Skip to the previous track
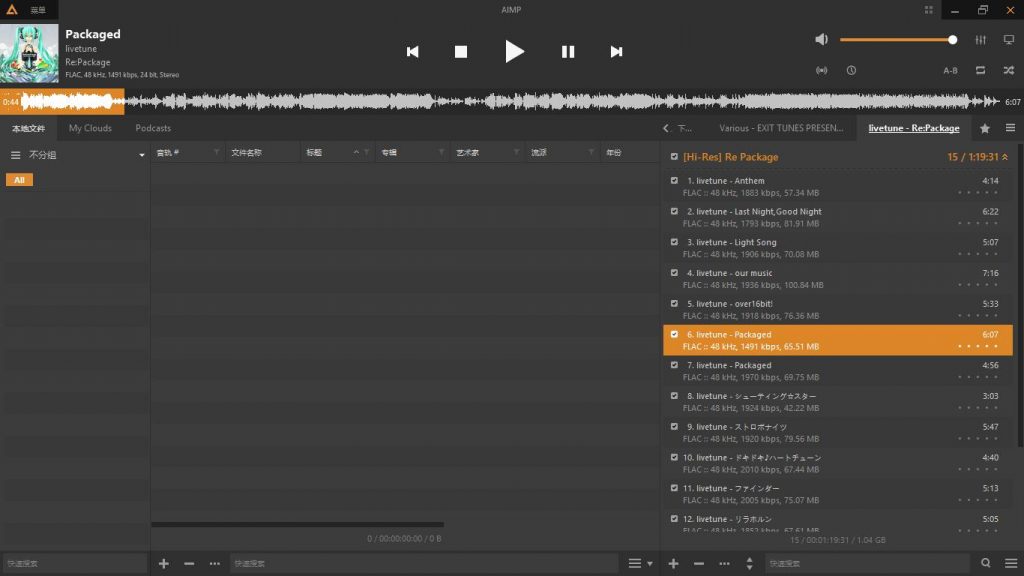This screenshot has width=1024, height=576. click(413, 52)
